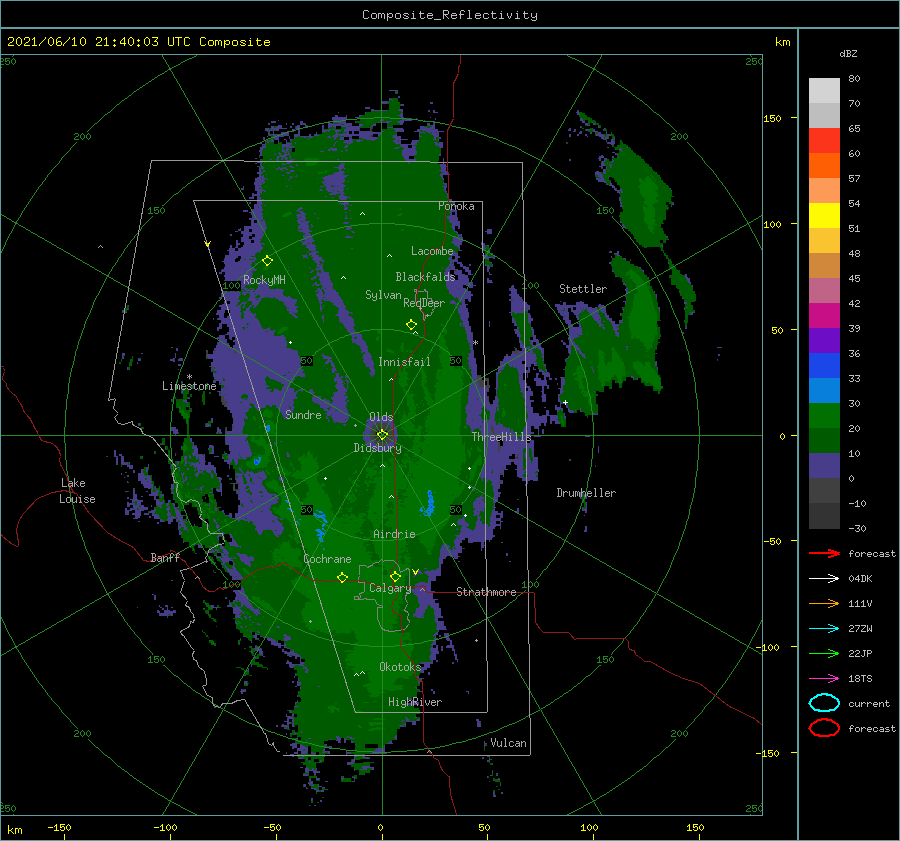Screen dimensions: 900x841
Task: Click the red forecast ellipse icon
Action: coord(824,728)
